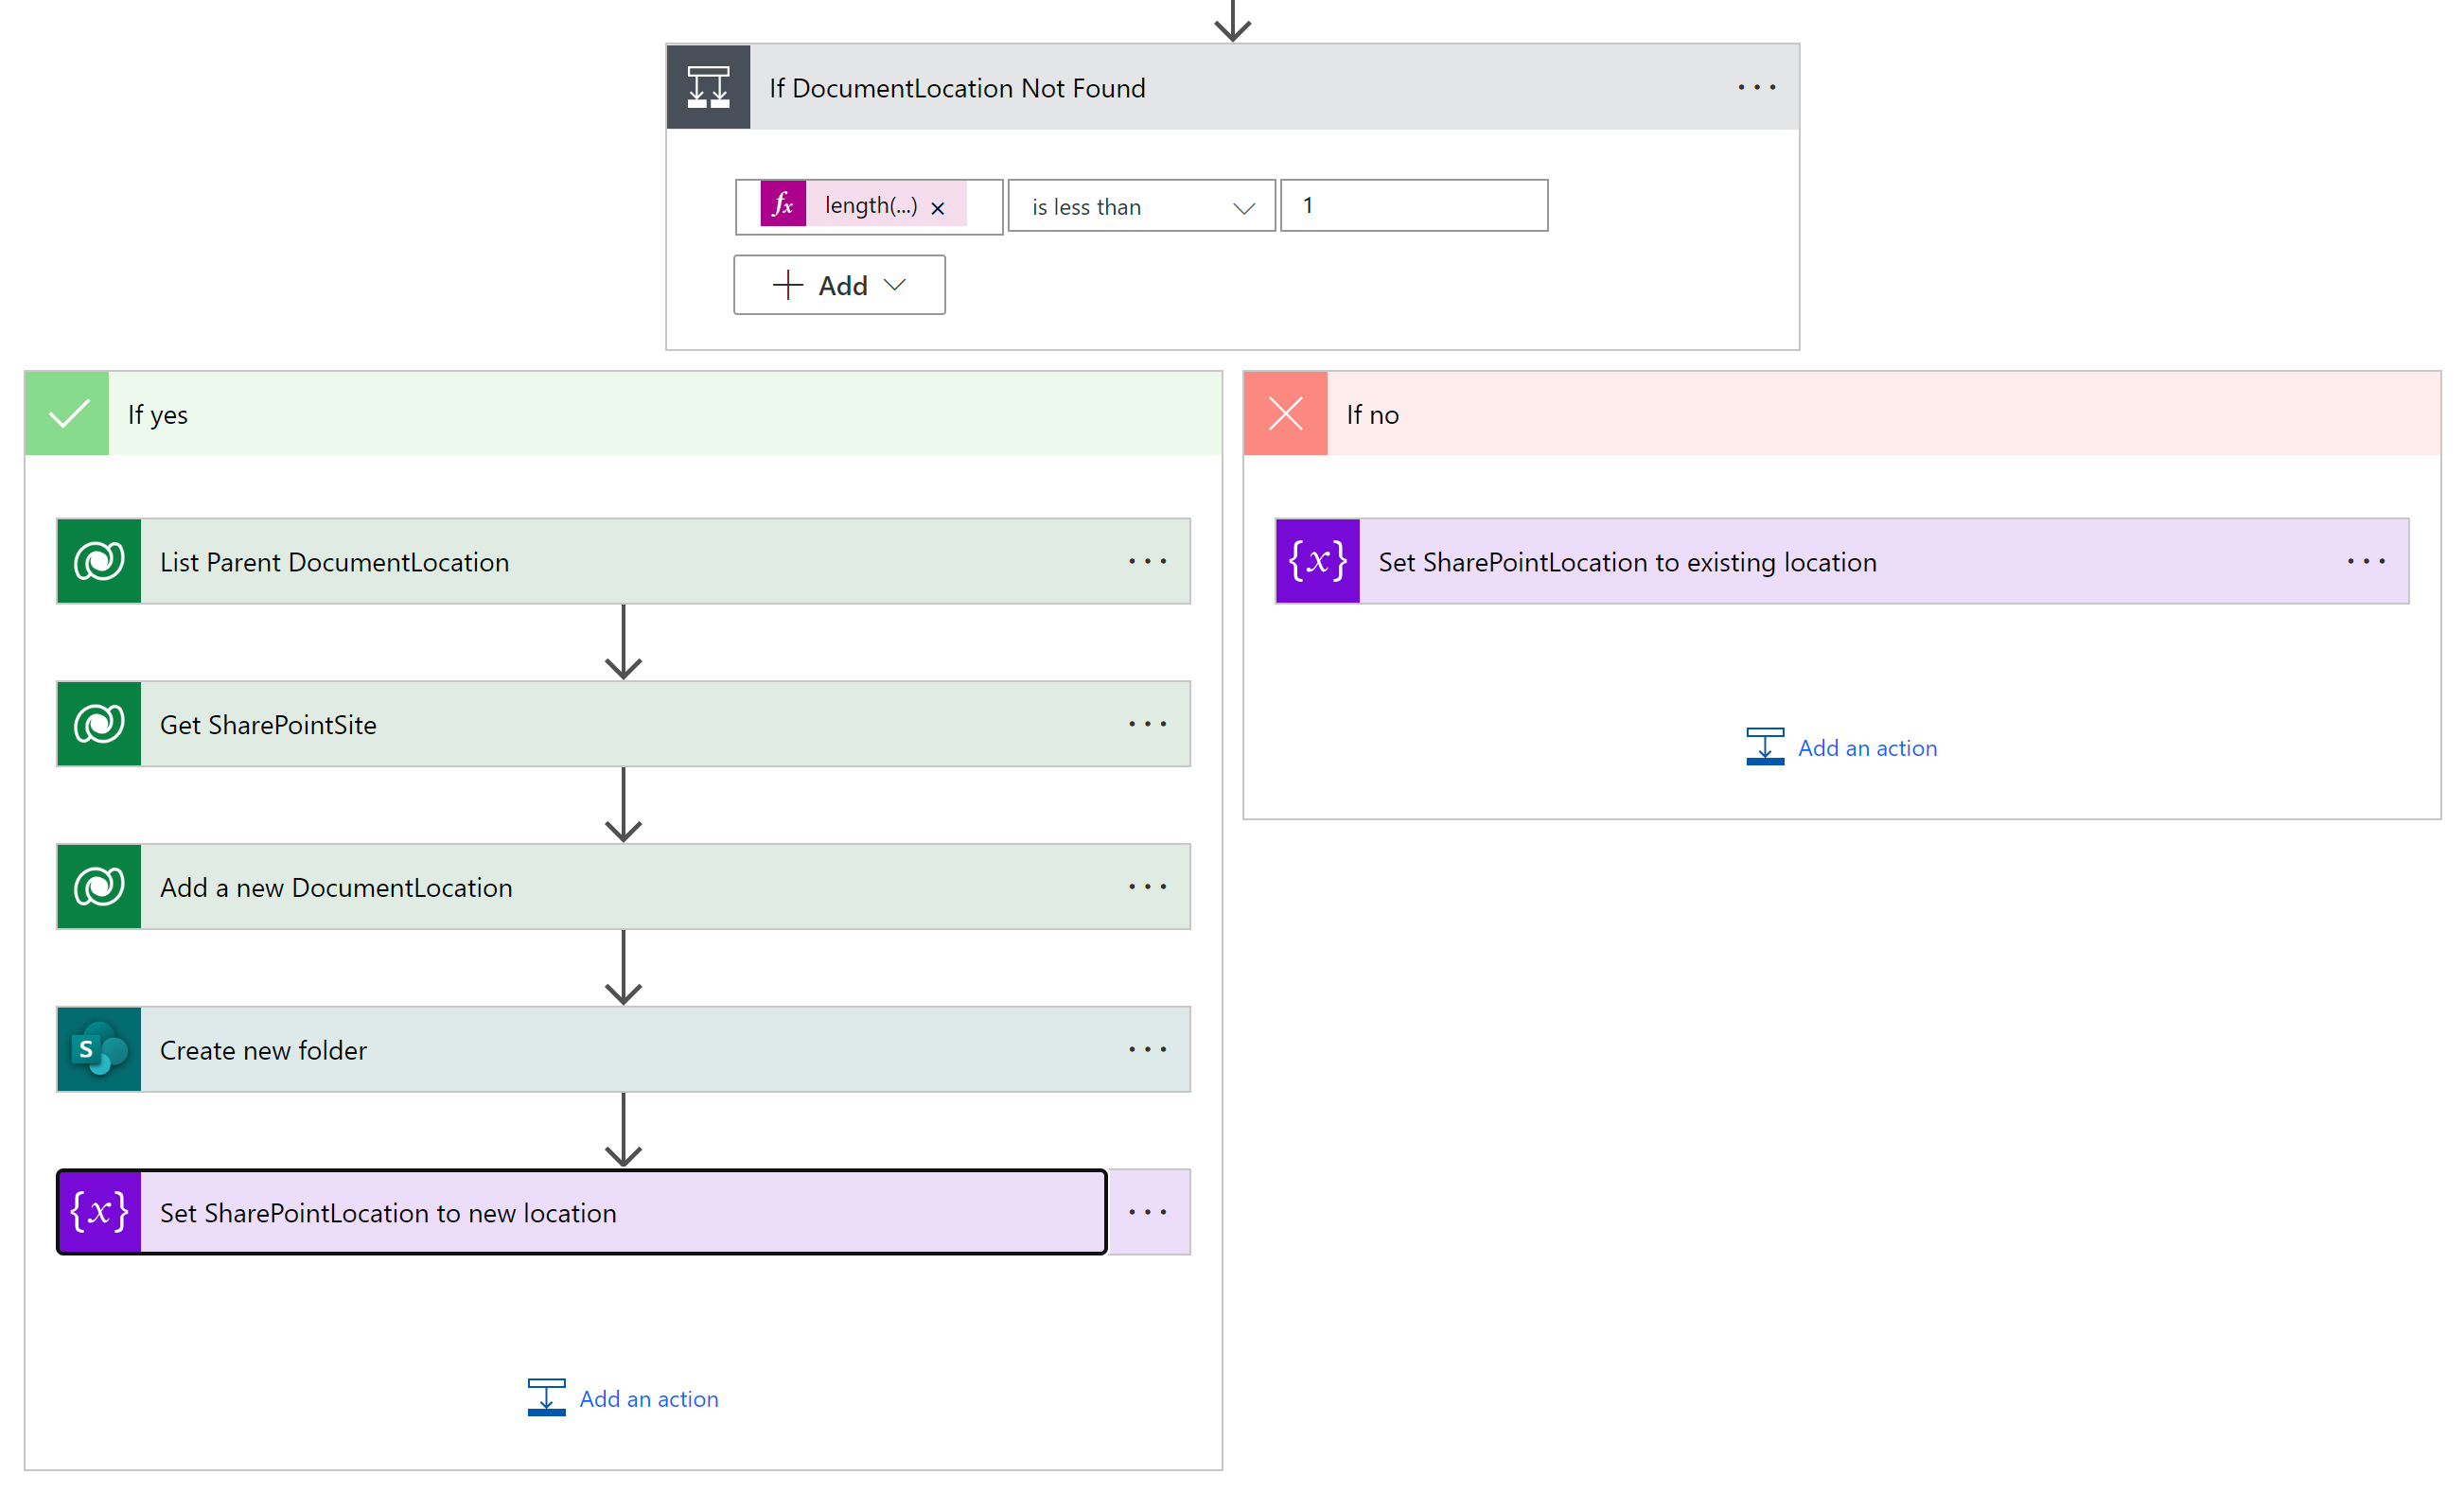Expand the Add condition row dropdown

(x=839, y=286)
